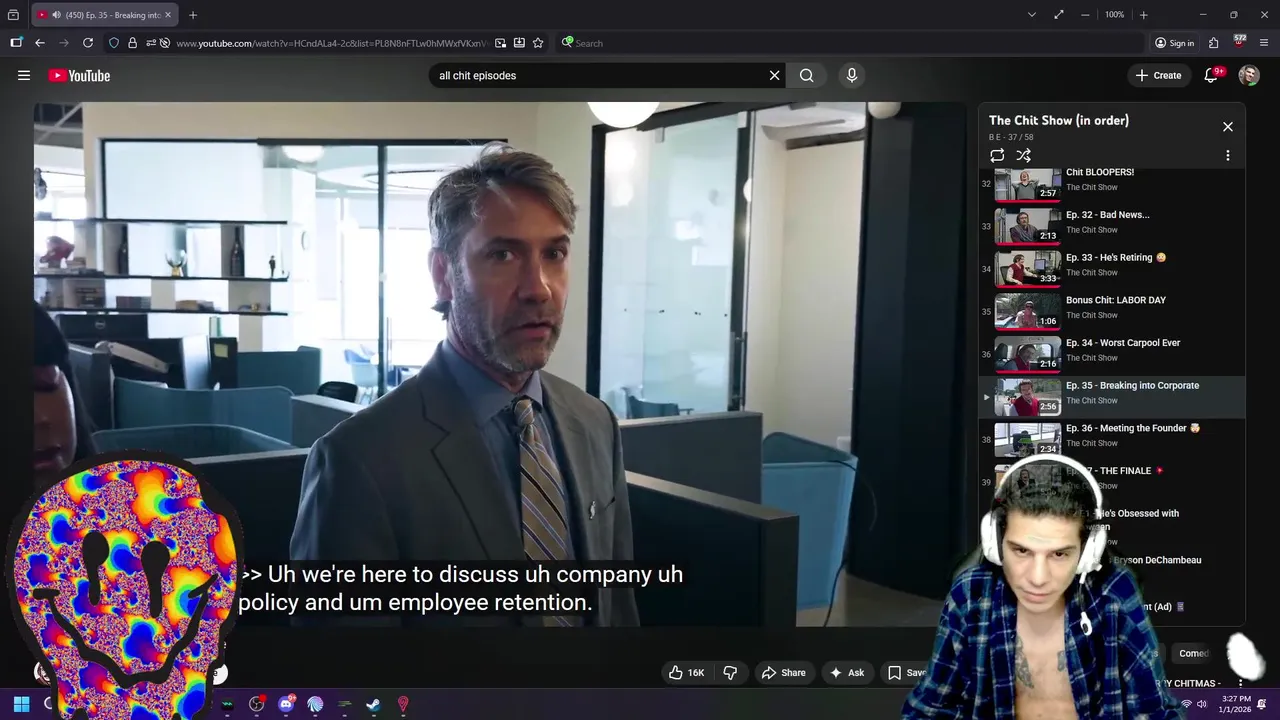1280x720 pixels.
Task: Click the install/download icon in address bar
Action: point(519,43)
